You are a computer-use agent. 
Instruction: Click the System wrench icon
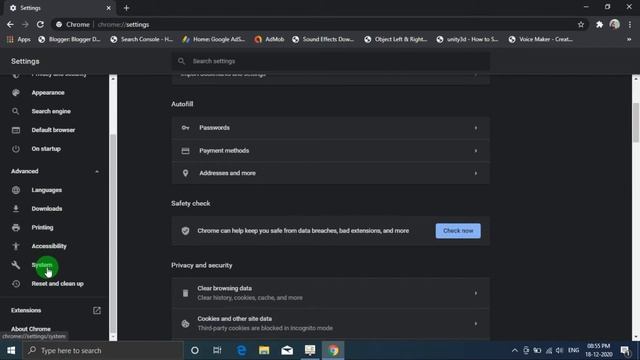coord(16,265)
